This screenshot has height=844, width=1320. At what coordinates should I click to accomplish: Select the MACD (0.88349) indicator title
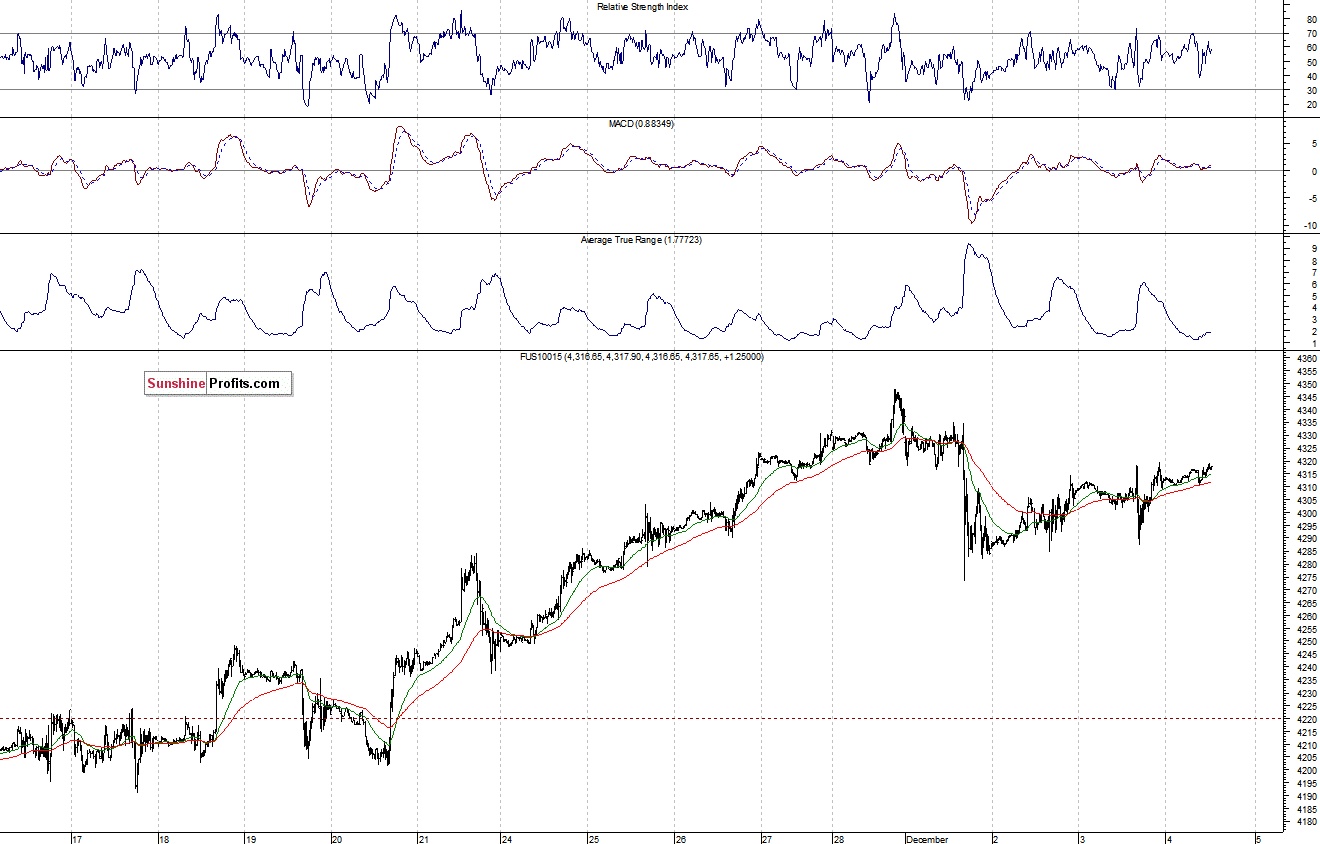(x=642, y=123)
